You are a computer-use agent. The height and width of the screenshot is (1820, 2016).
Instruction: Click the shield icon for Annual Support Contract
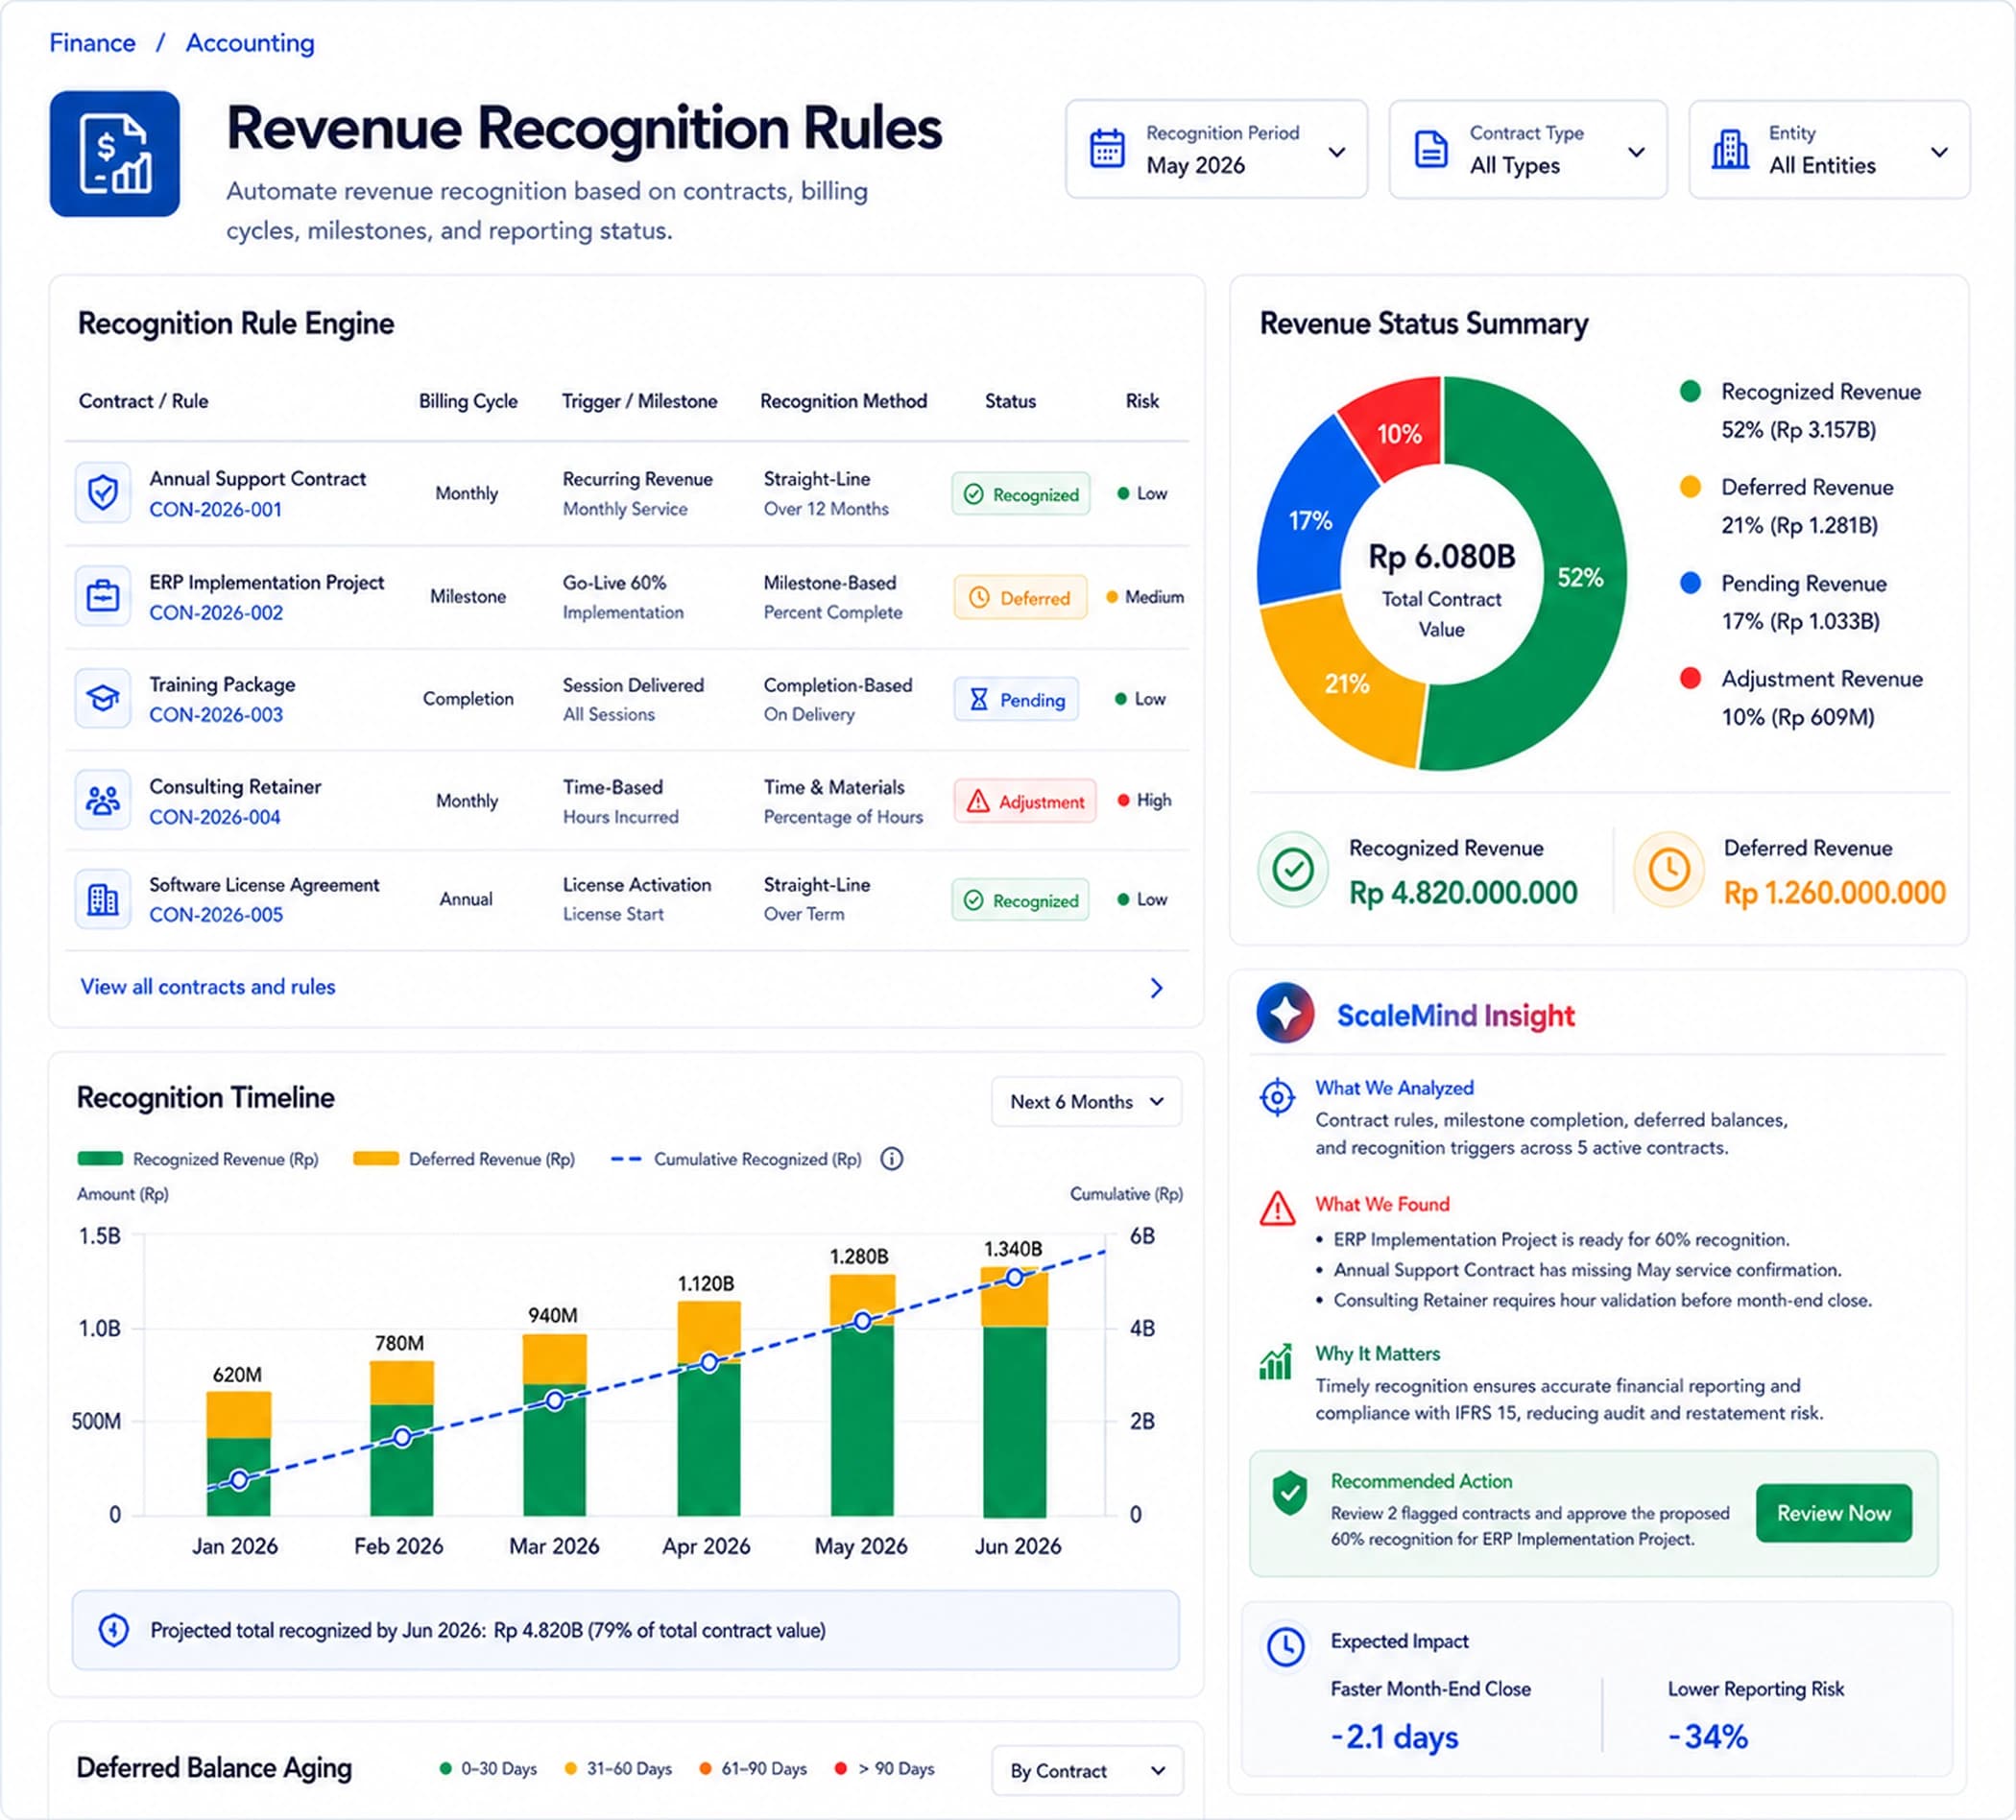103,492
